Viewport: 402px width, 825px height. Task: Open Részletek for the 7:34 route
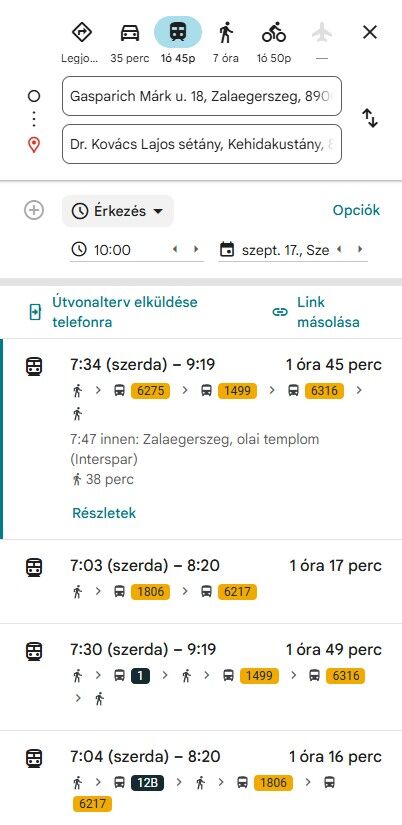coord(104,513)
